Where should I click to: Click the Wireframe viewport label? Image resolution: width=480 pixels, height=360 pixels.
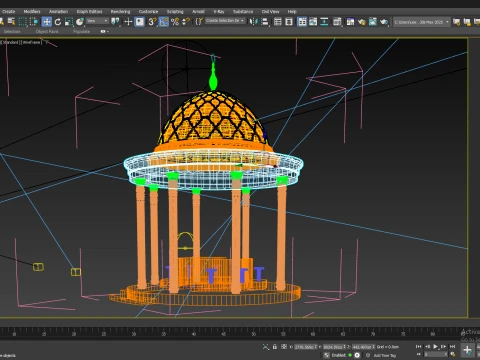point(31,42)
